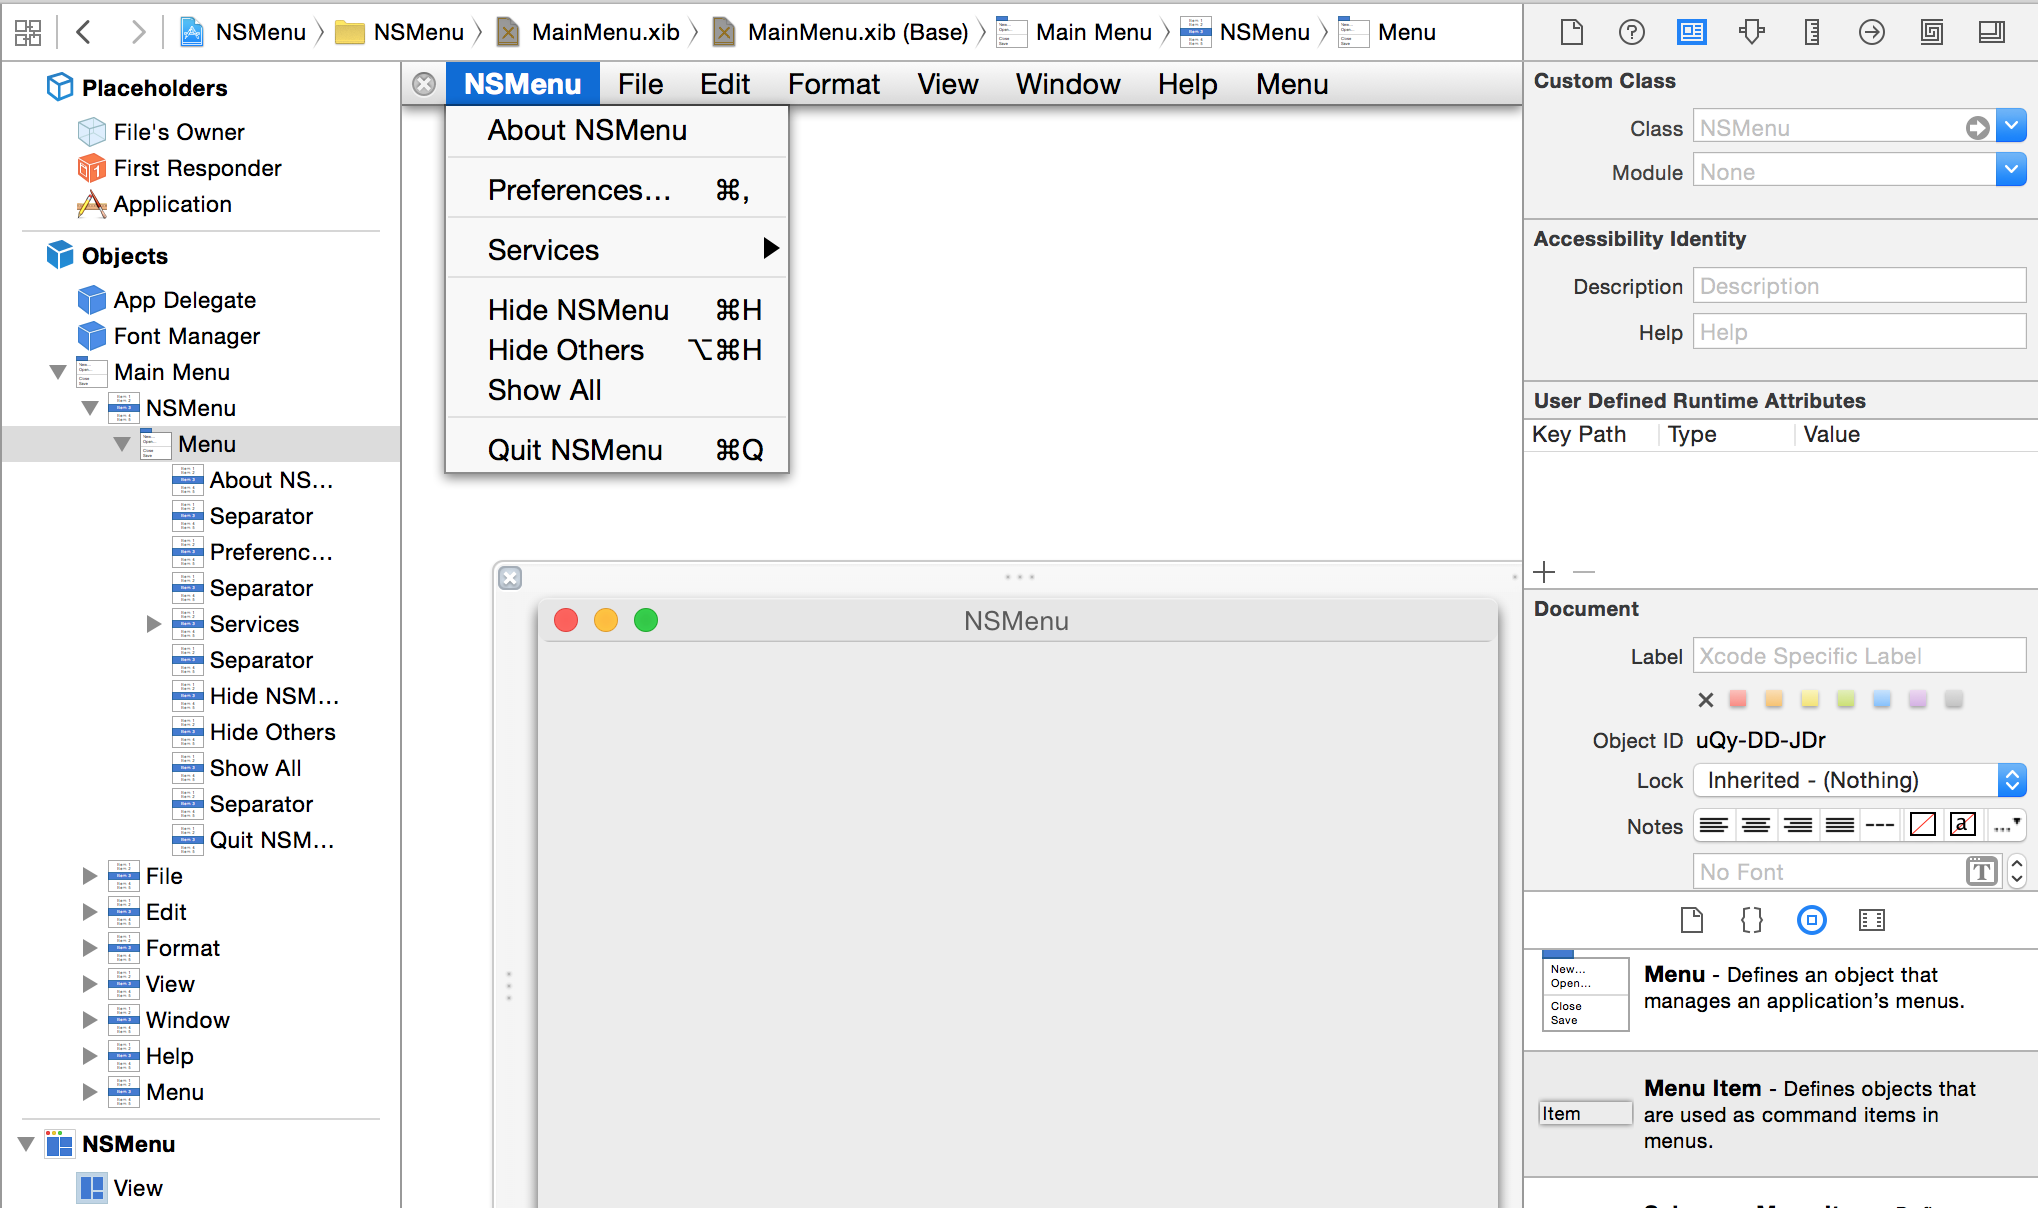Click the Xcode Specific Label field
The height and width of the screenshot is (1208, 2038).
pyautogui.click(x=1859, y=656)
